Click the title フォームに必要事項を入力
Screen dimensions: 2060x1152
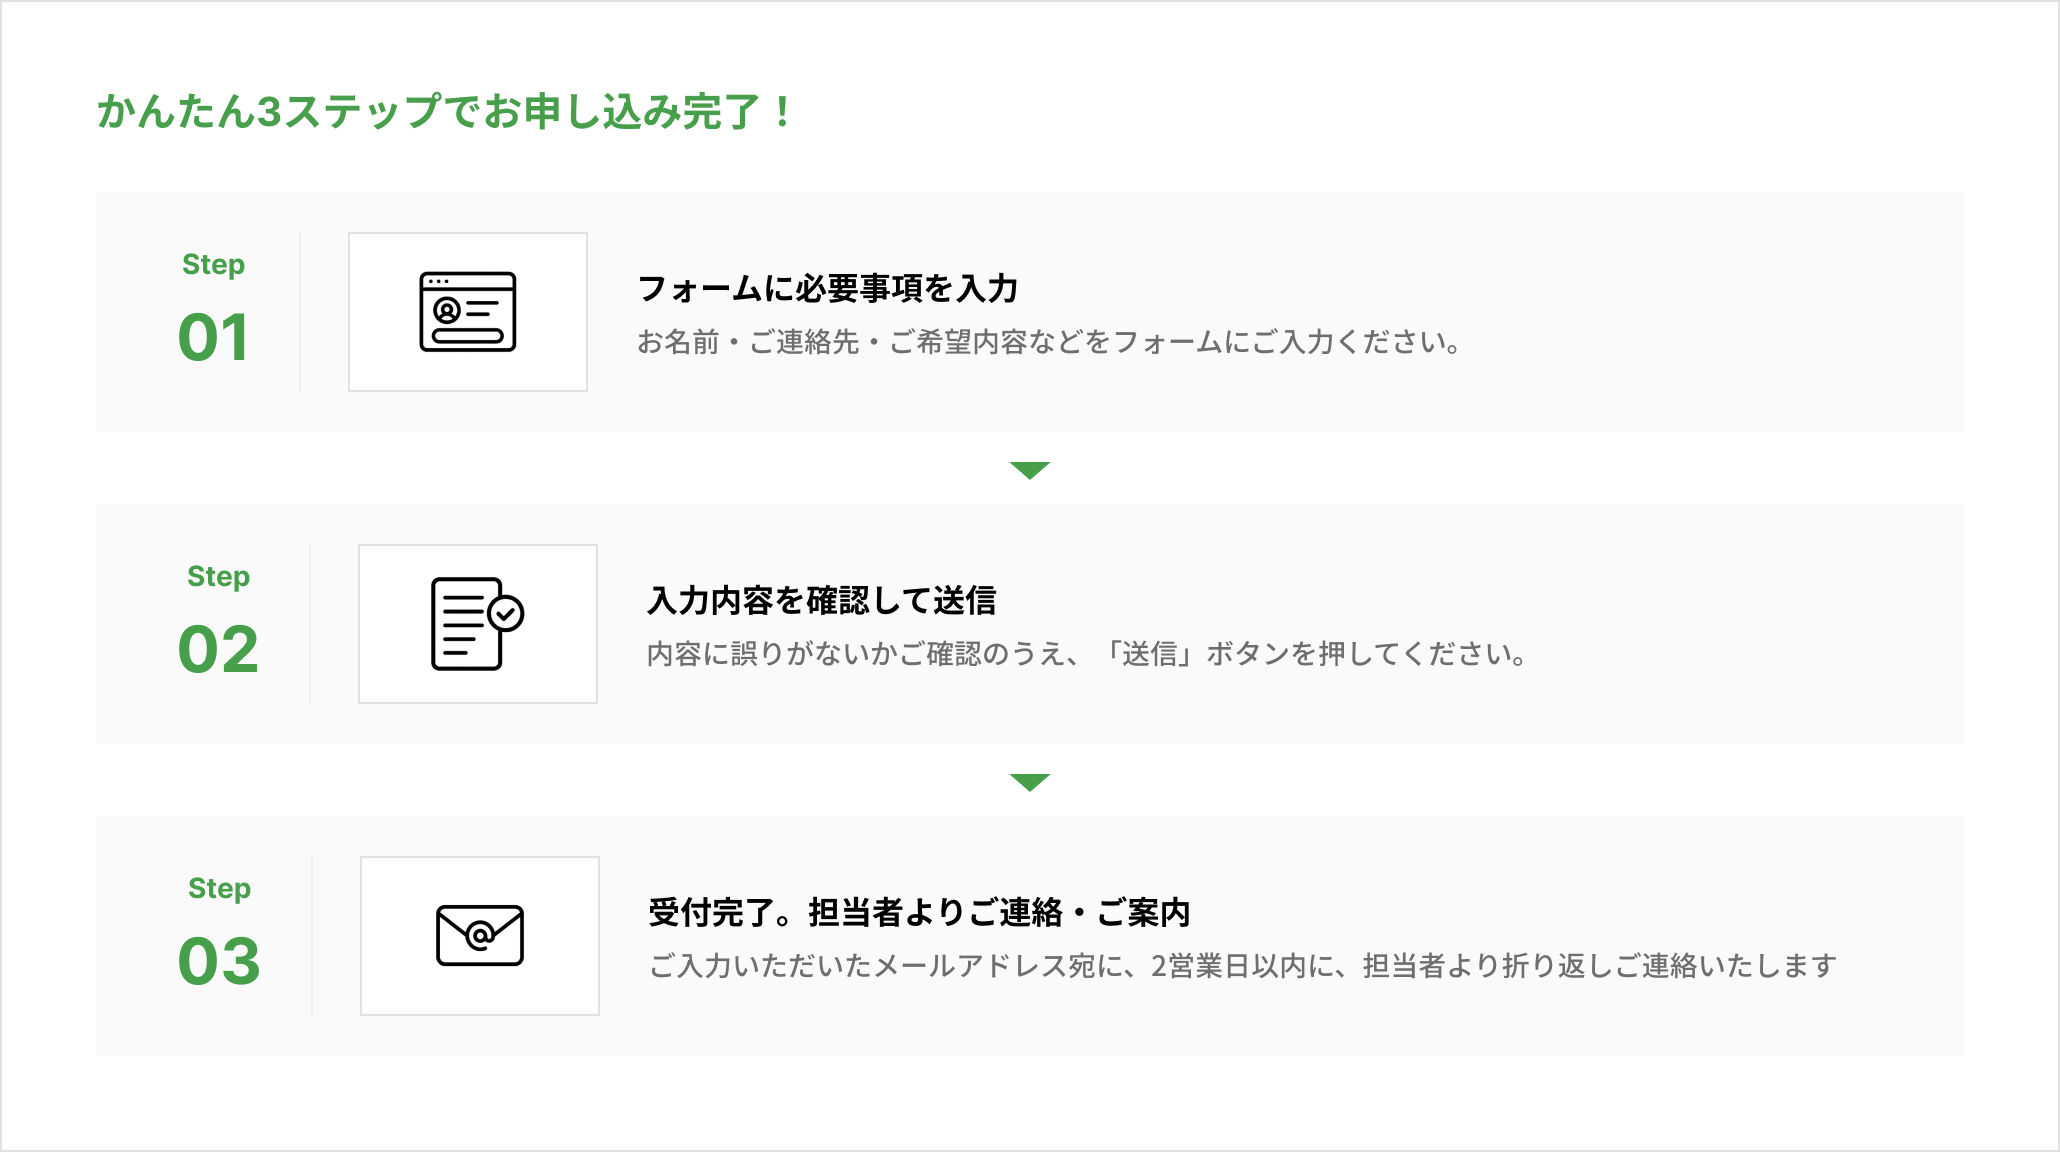828,289
